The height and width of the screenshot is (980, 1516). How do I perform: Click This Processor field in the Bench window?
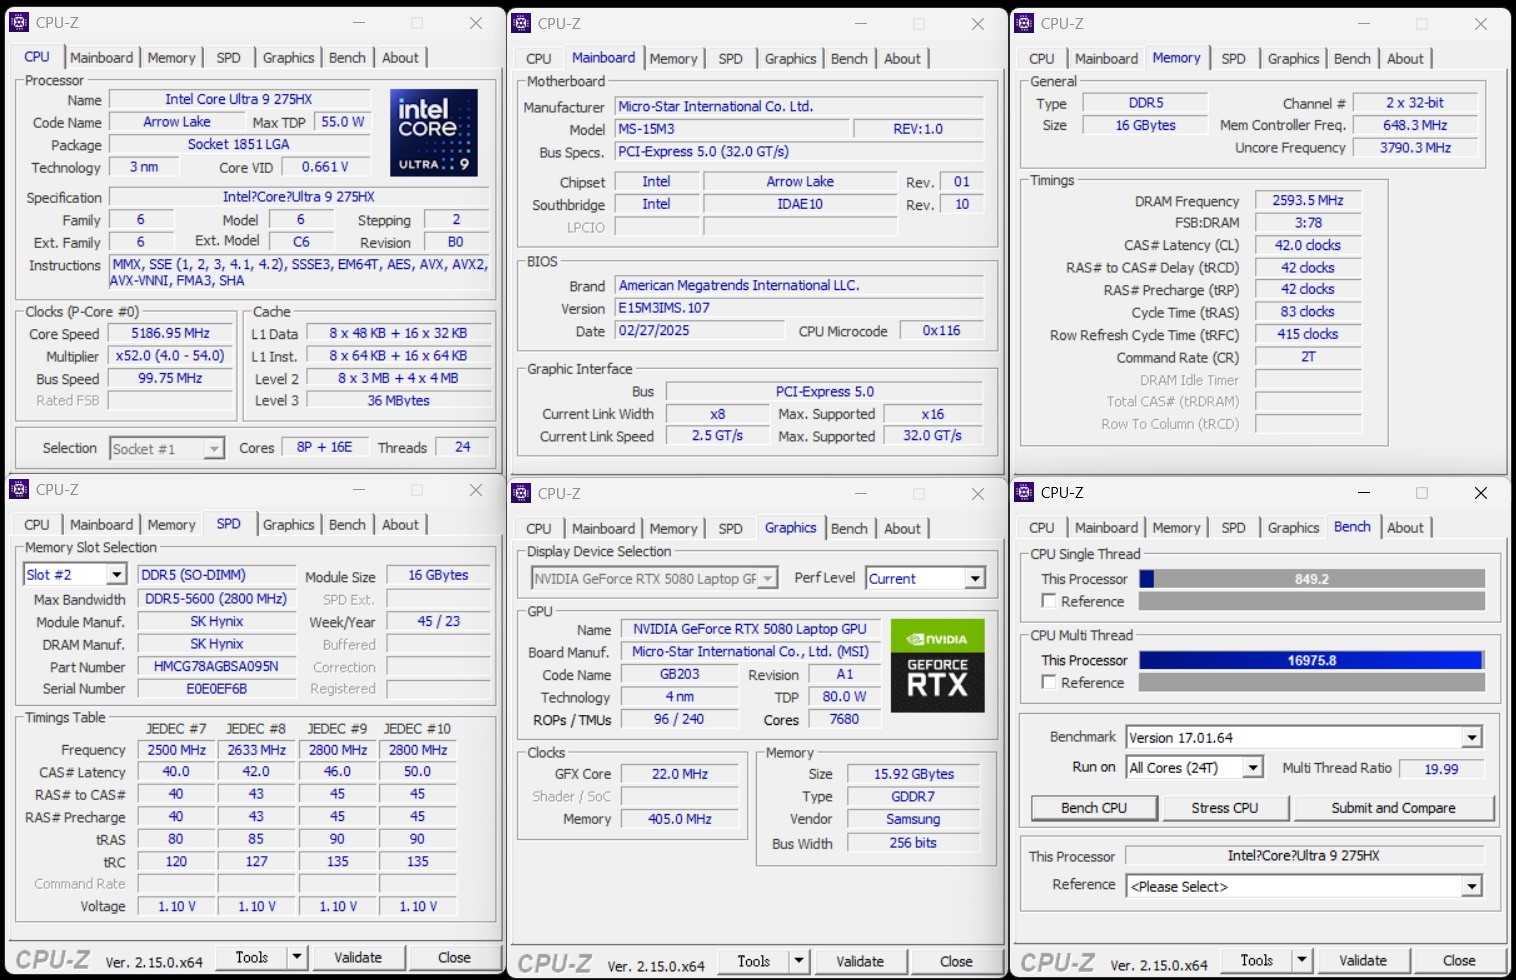(x=1303, y=855)
